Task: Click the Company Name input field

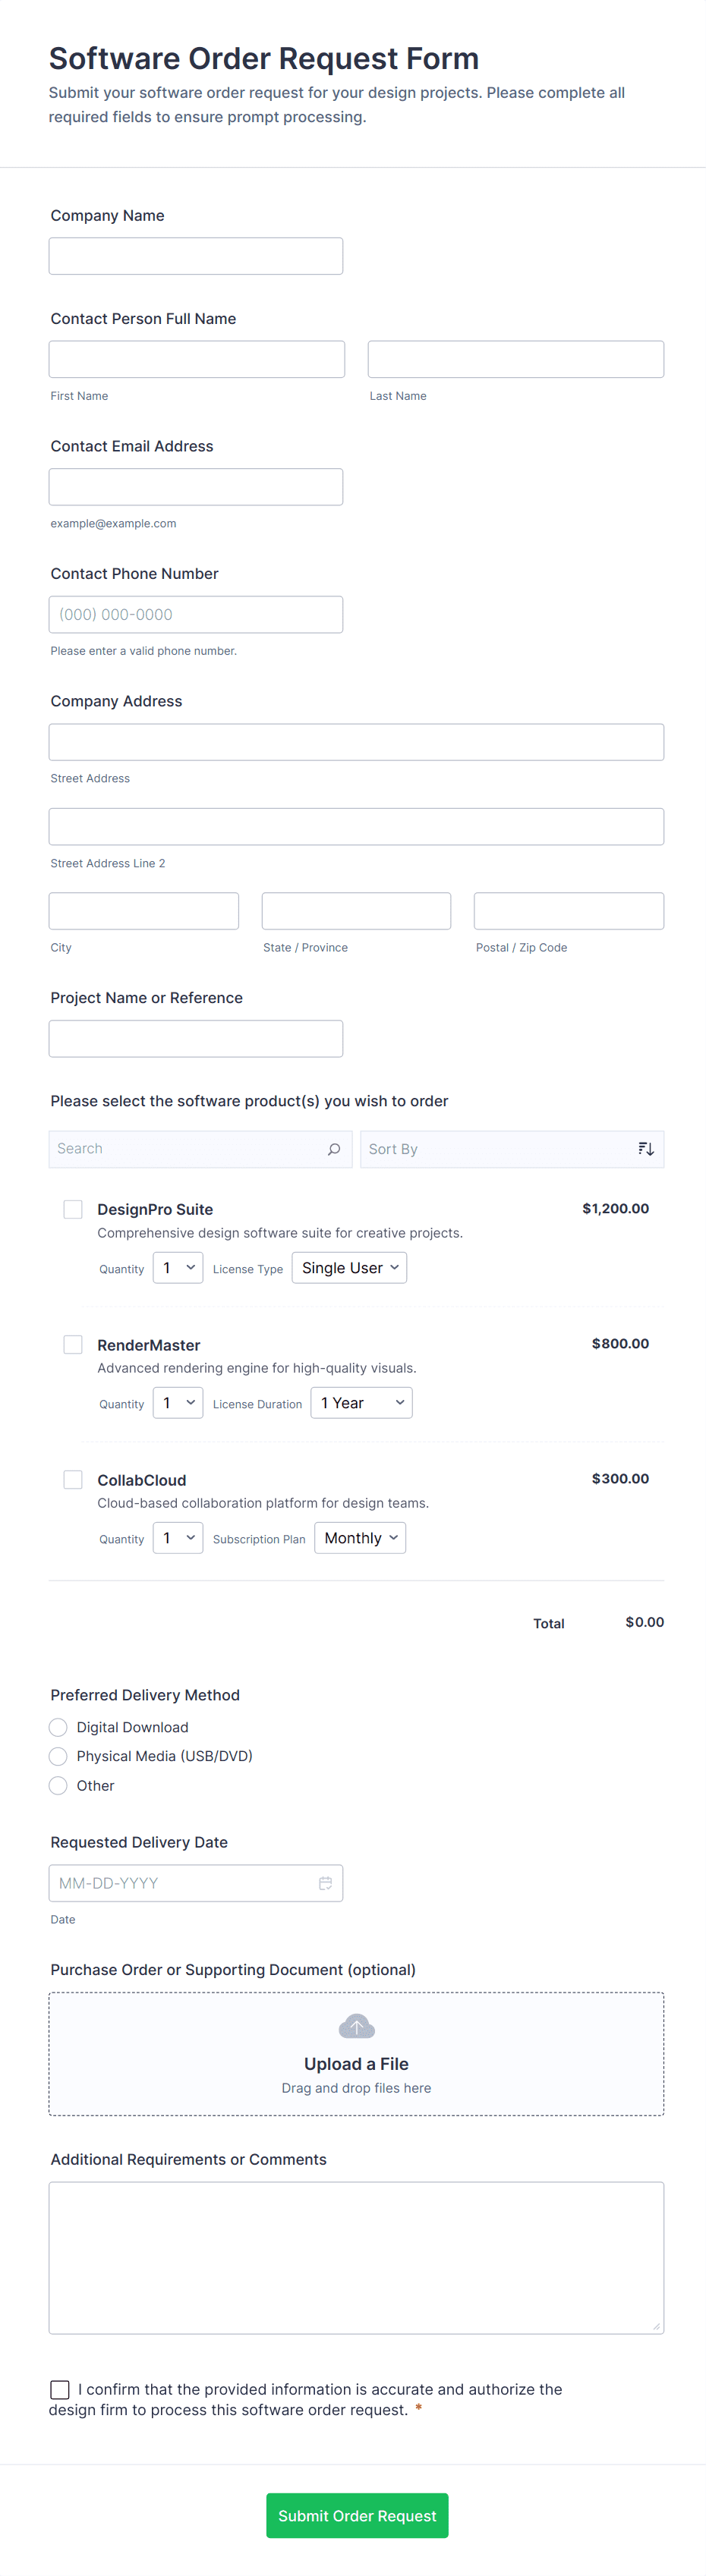Action: click(x=196, y=256)
